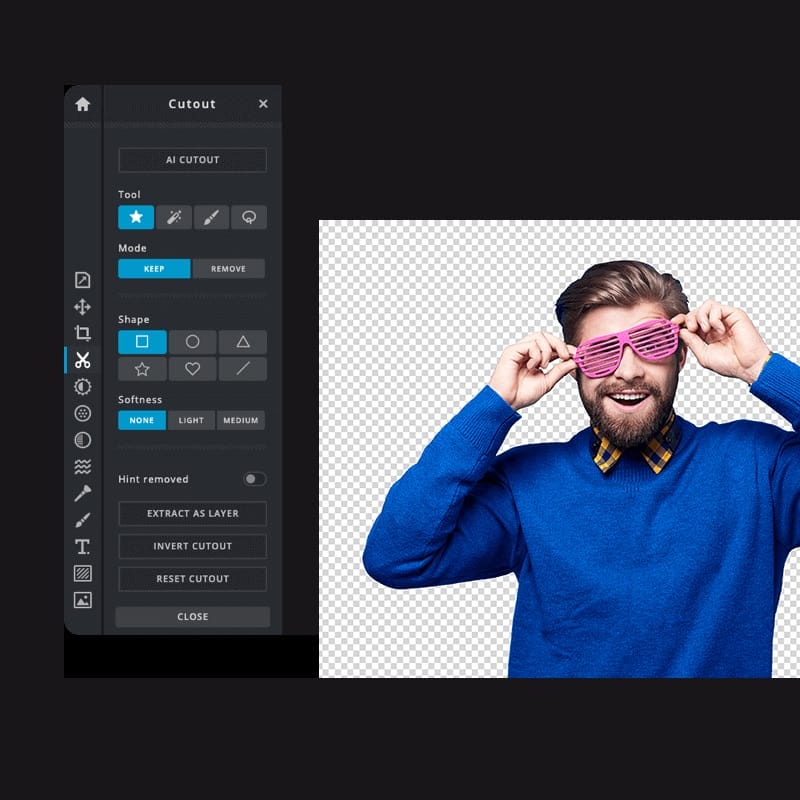Click the AI CUTOUT button
Viewport: 800px width, 800px height.
pyautogui.click(x=192, y=160)
